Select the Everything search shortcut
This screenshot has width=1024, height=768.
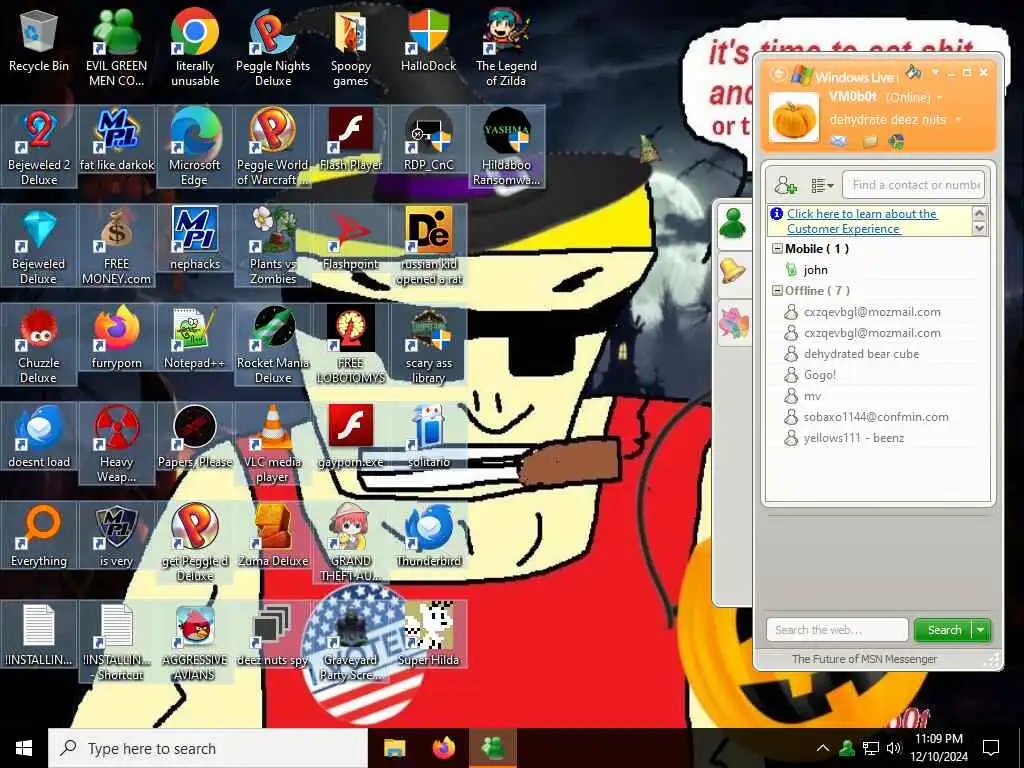click(x=39, y=538)
